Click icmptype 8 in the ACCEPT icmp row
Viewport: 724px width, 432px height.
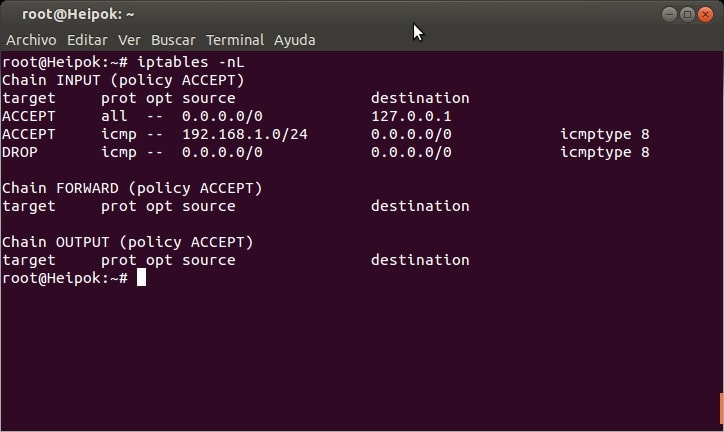click(605, 134)
